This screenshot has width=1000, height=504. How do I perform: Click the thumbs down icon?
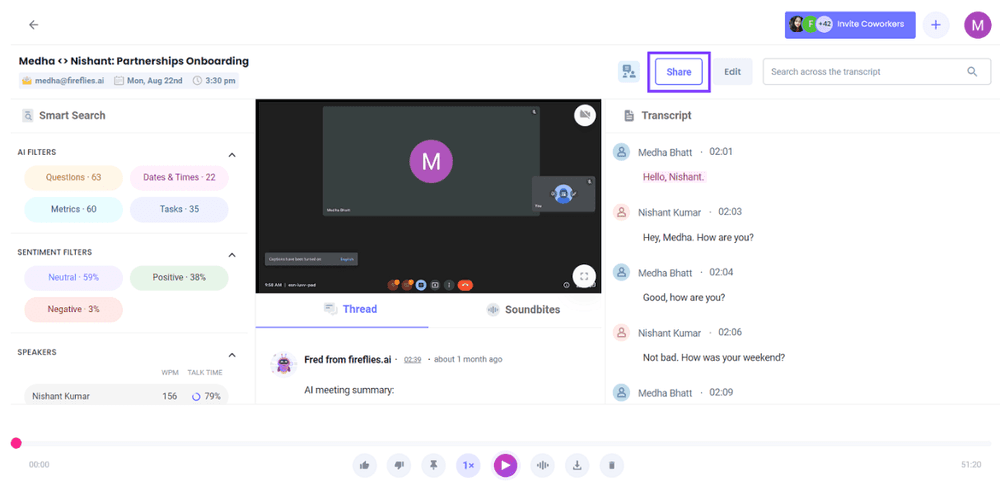tap(399, 465)
